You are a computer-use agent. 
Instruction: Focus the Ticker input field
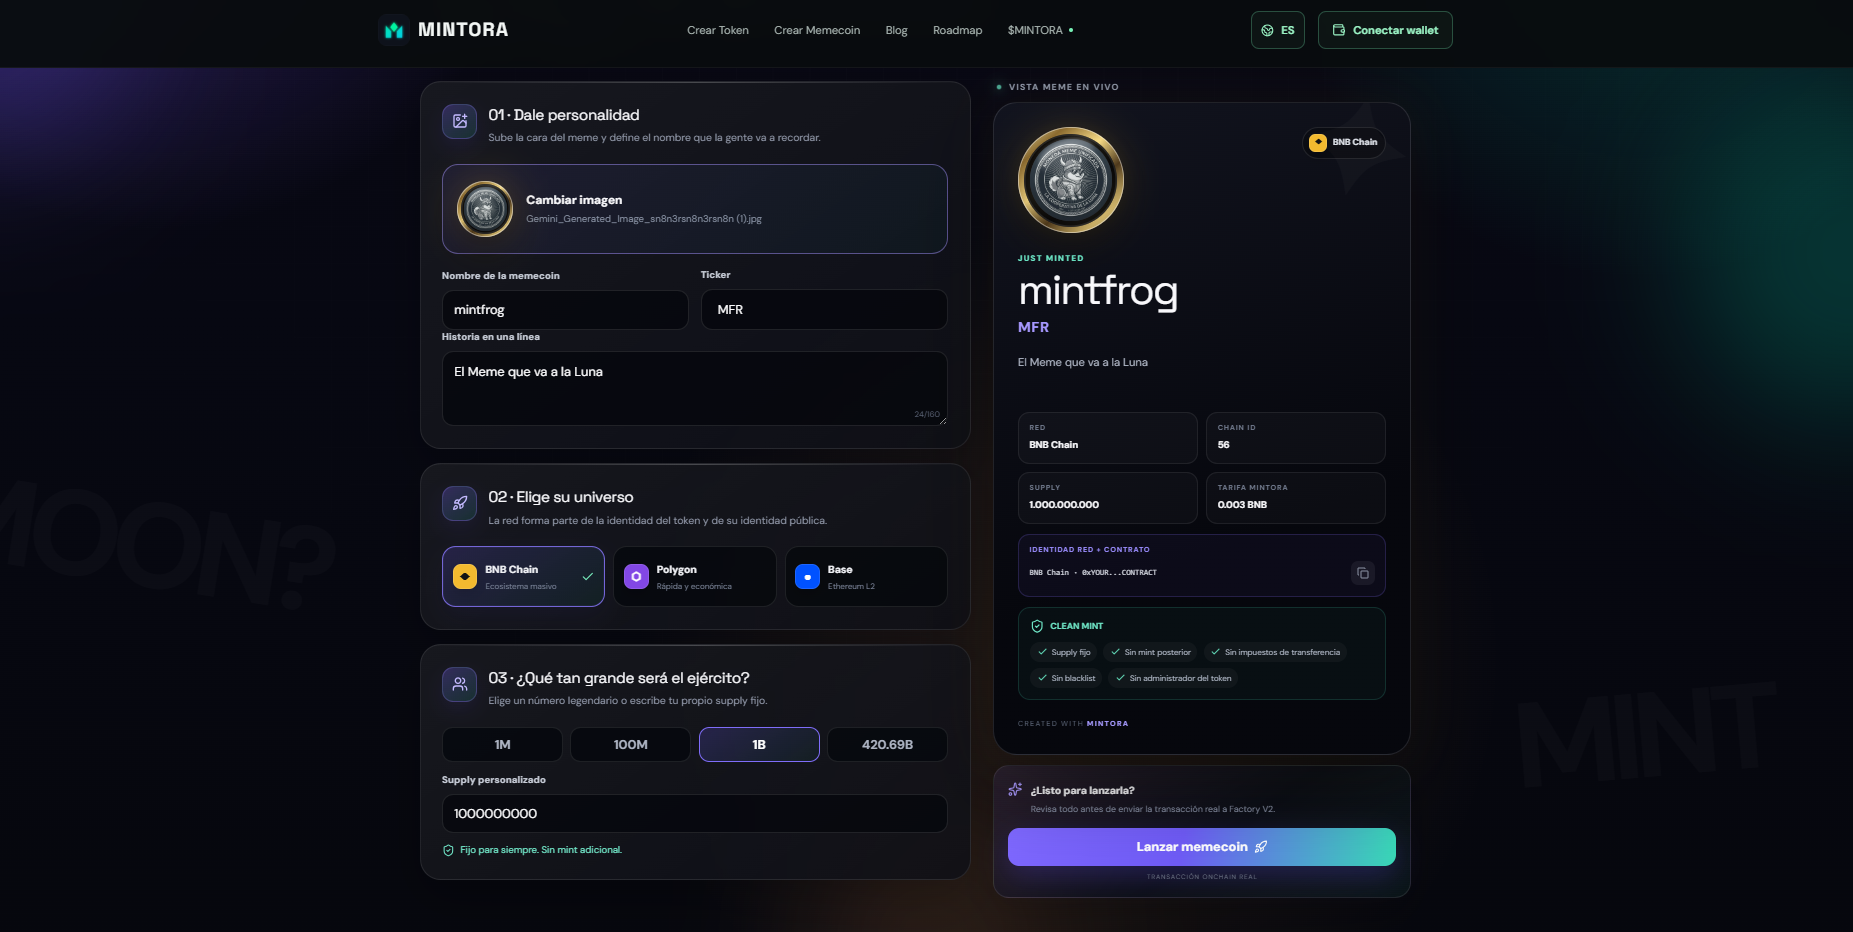click(824, 310)
